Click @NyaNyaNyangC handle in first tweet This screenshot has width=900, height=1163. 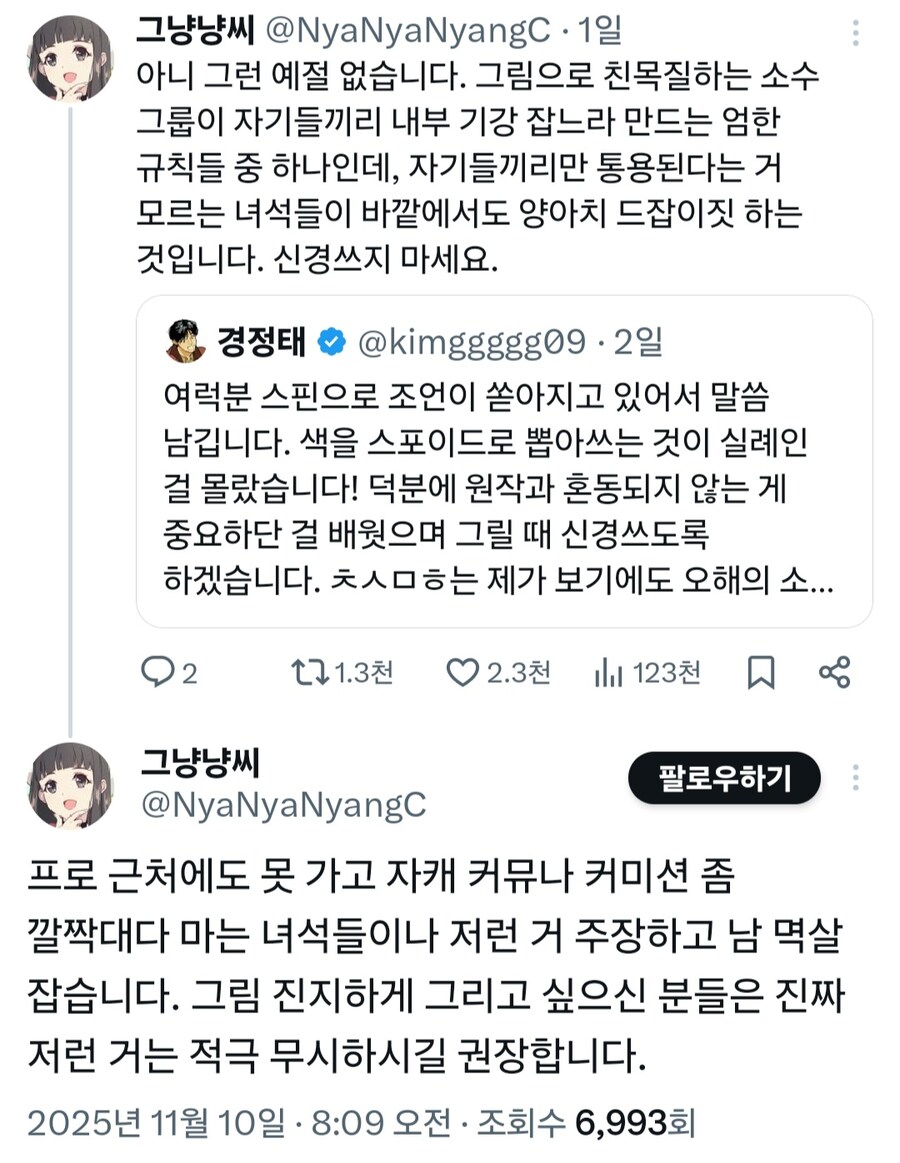coord(407,32)
